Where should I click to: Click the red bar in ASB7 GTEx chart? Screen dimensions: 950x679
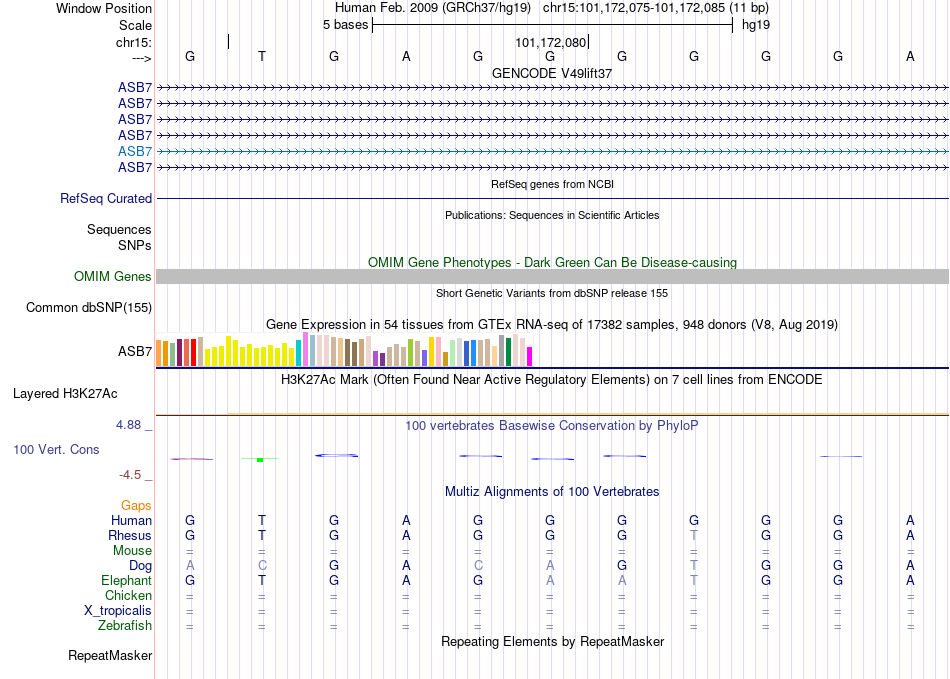193,353
